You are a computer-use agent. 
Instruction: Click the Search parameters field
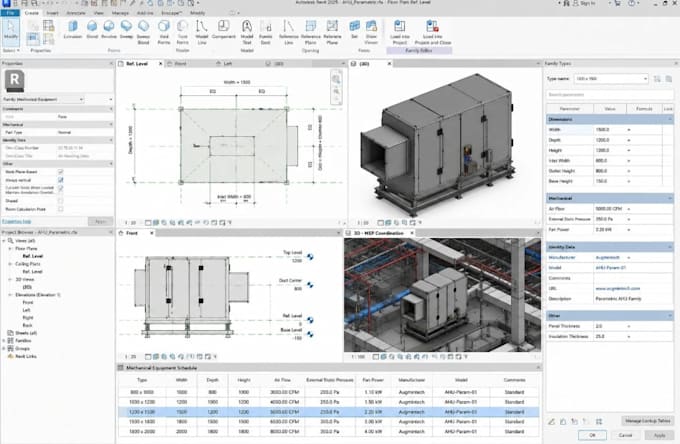pos(609,95)
